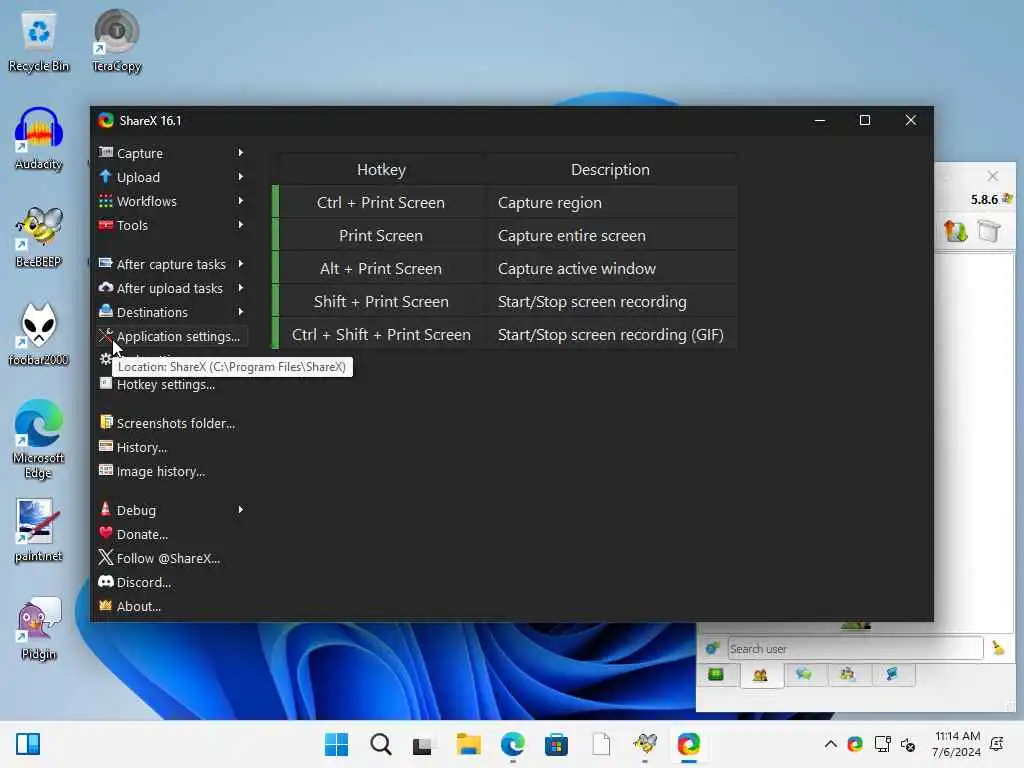Switch to BeeBEEP chat bubbles tab
Screen dimensions: 1024x768
point(803,674)
